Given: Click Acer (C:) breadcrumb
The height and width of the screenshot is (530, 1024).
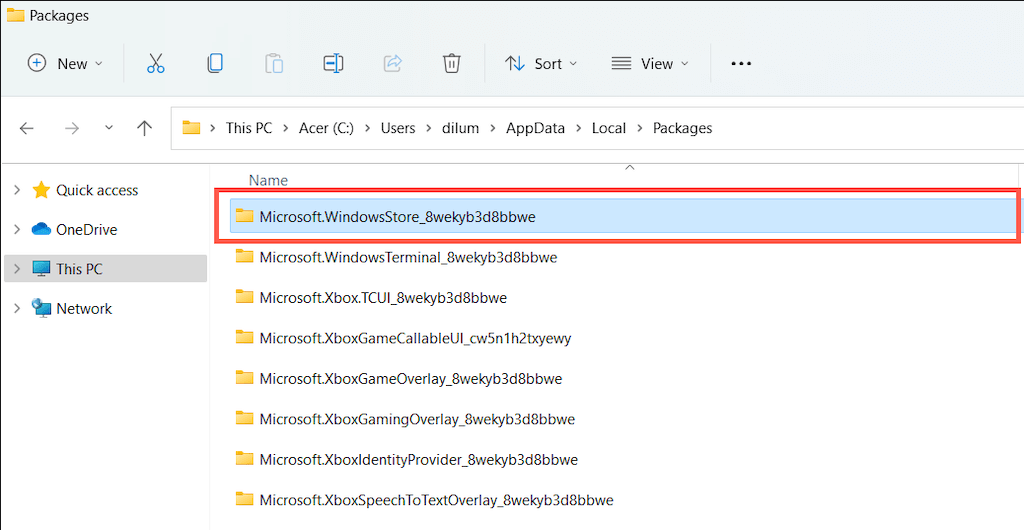Looking at the screenshot, I should [x=327, y=129].
